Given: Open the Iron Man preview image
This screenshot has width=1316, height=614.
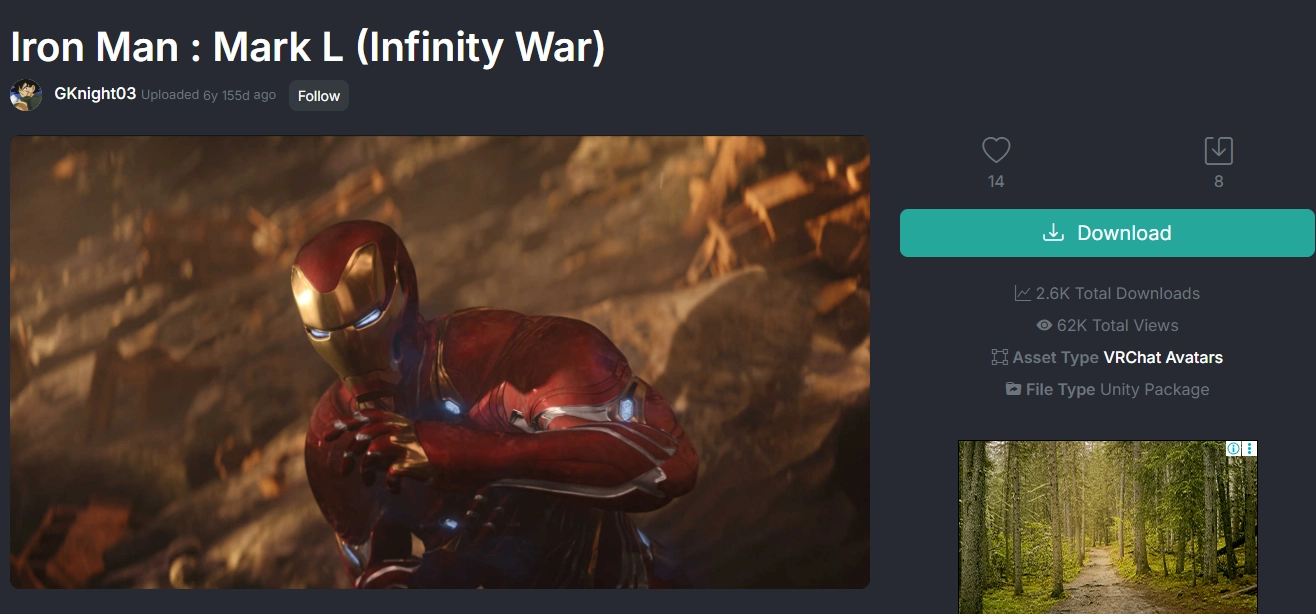Looking at the screenshot, I should [x=440, y=362].
